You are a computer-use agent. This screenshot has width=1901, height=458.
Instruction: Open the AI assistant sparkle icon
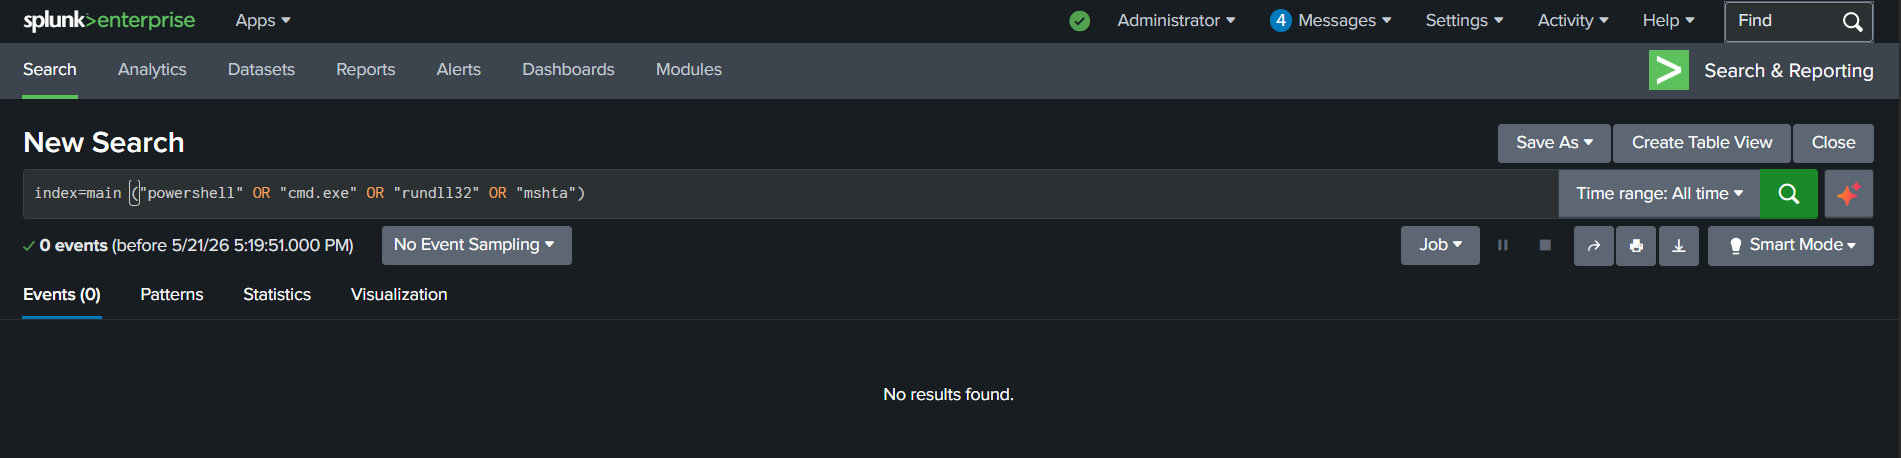(x=1848, y=194)
